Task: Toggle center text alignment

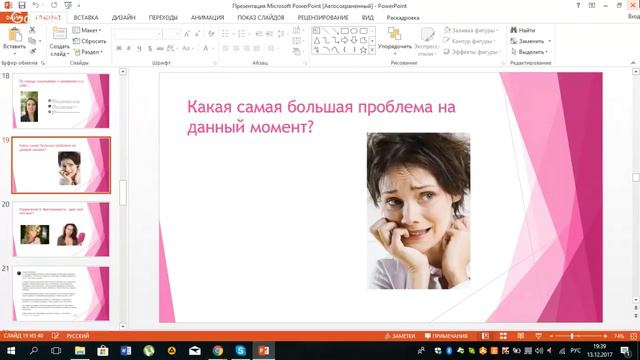Action: point(236,49)
